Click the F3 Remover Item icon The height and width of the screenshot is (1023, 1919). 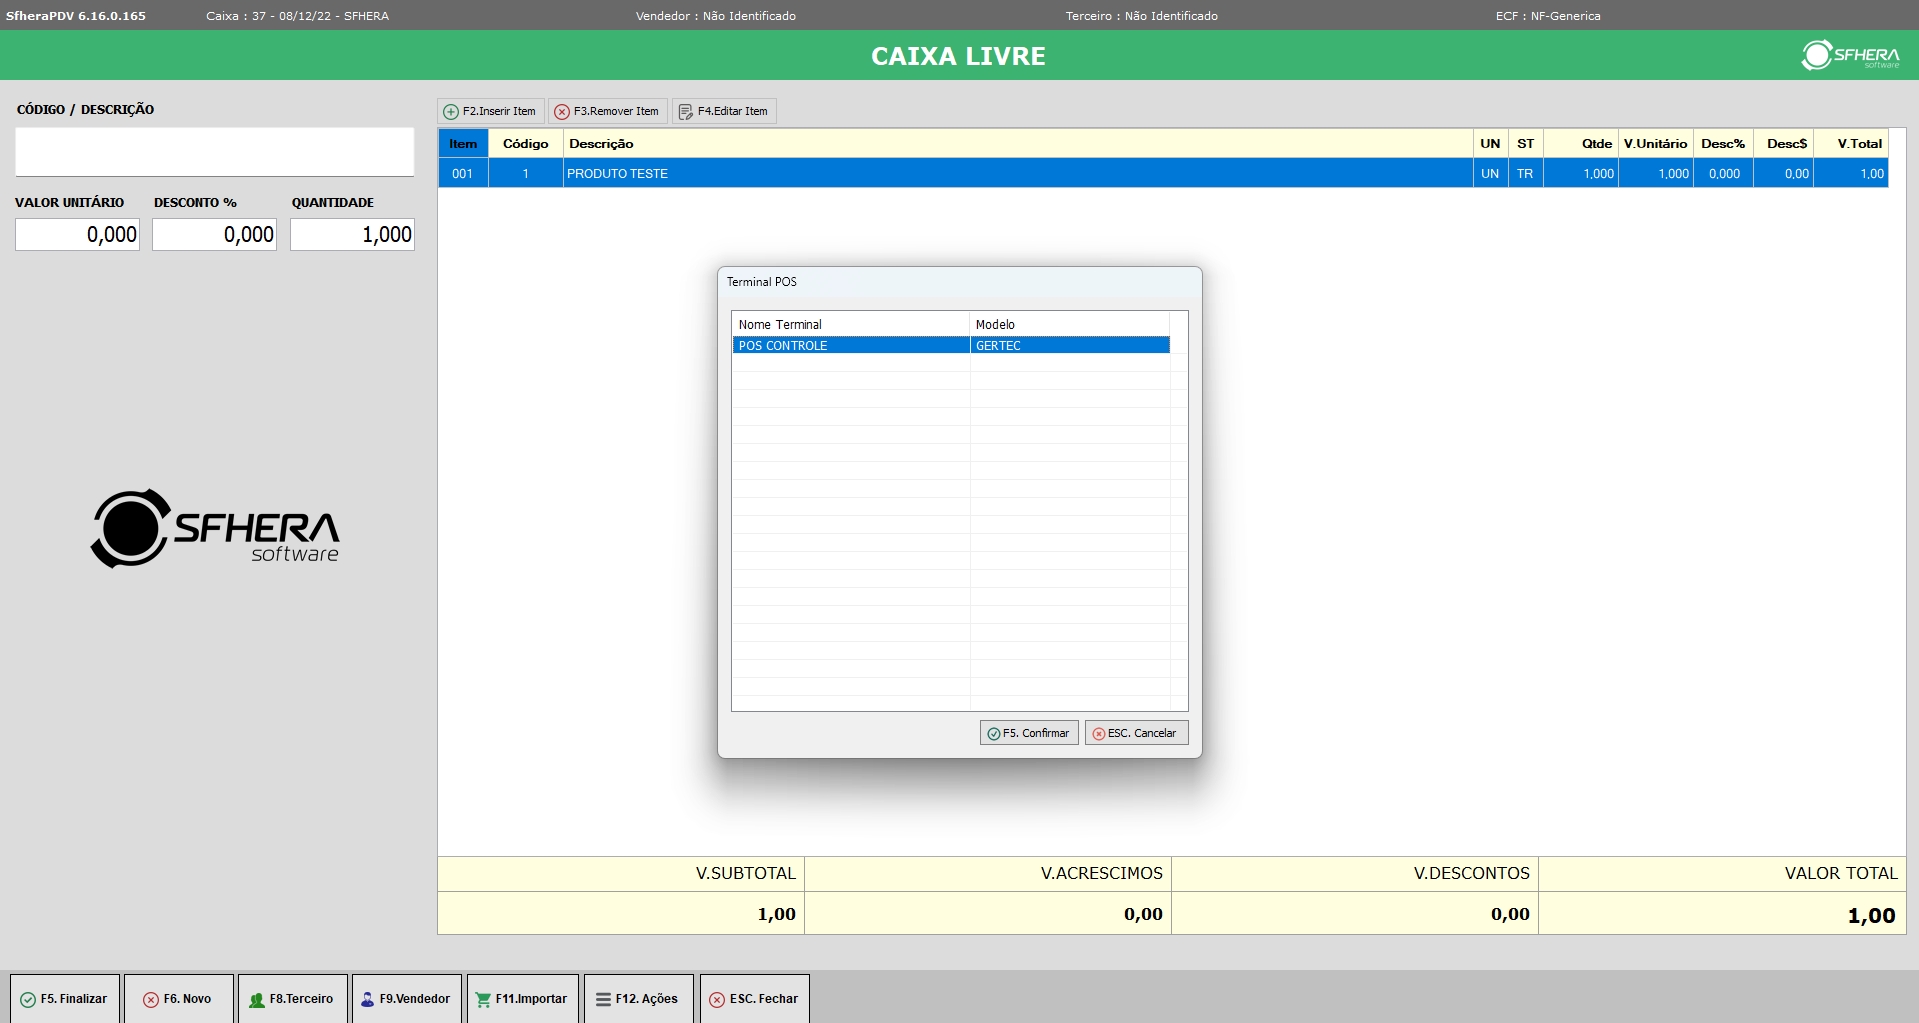pos(562,112)
